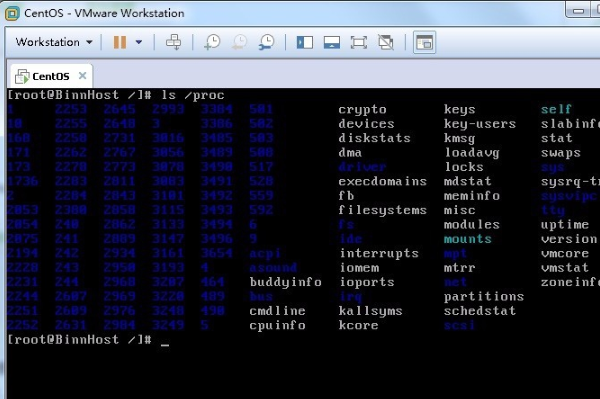Click the 'cpuinfo' entry
This screenshot has width=600, height=399.
(x=277, y=325)
